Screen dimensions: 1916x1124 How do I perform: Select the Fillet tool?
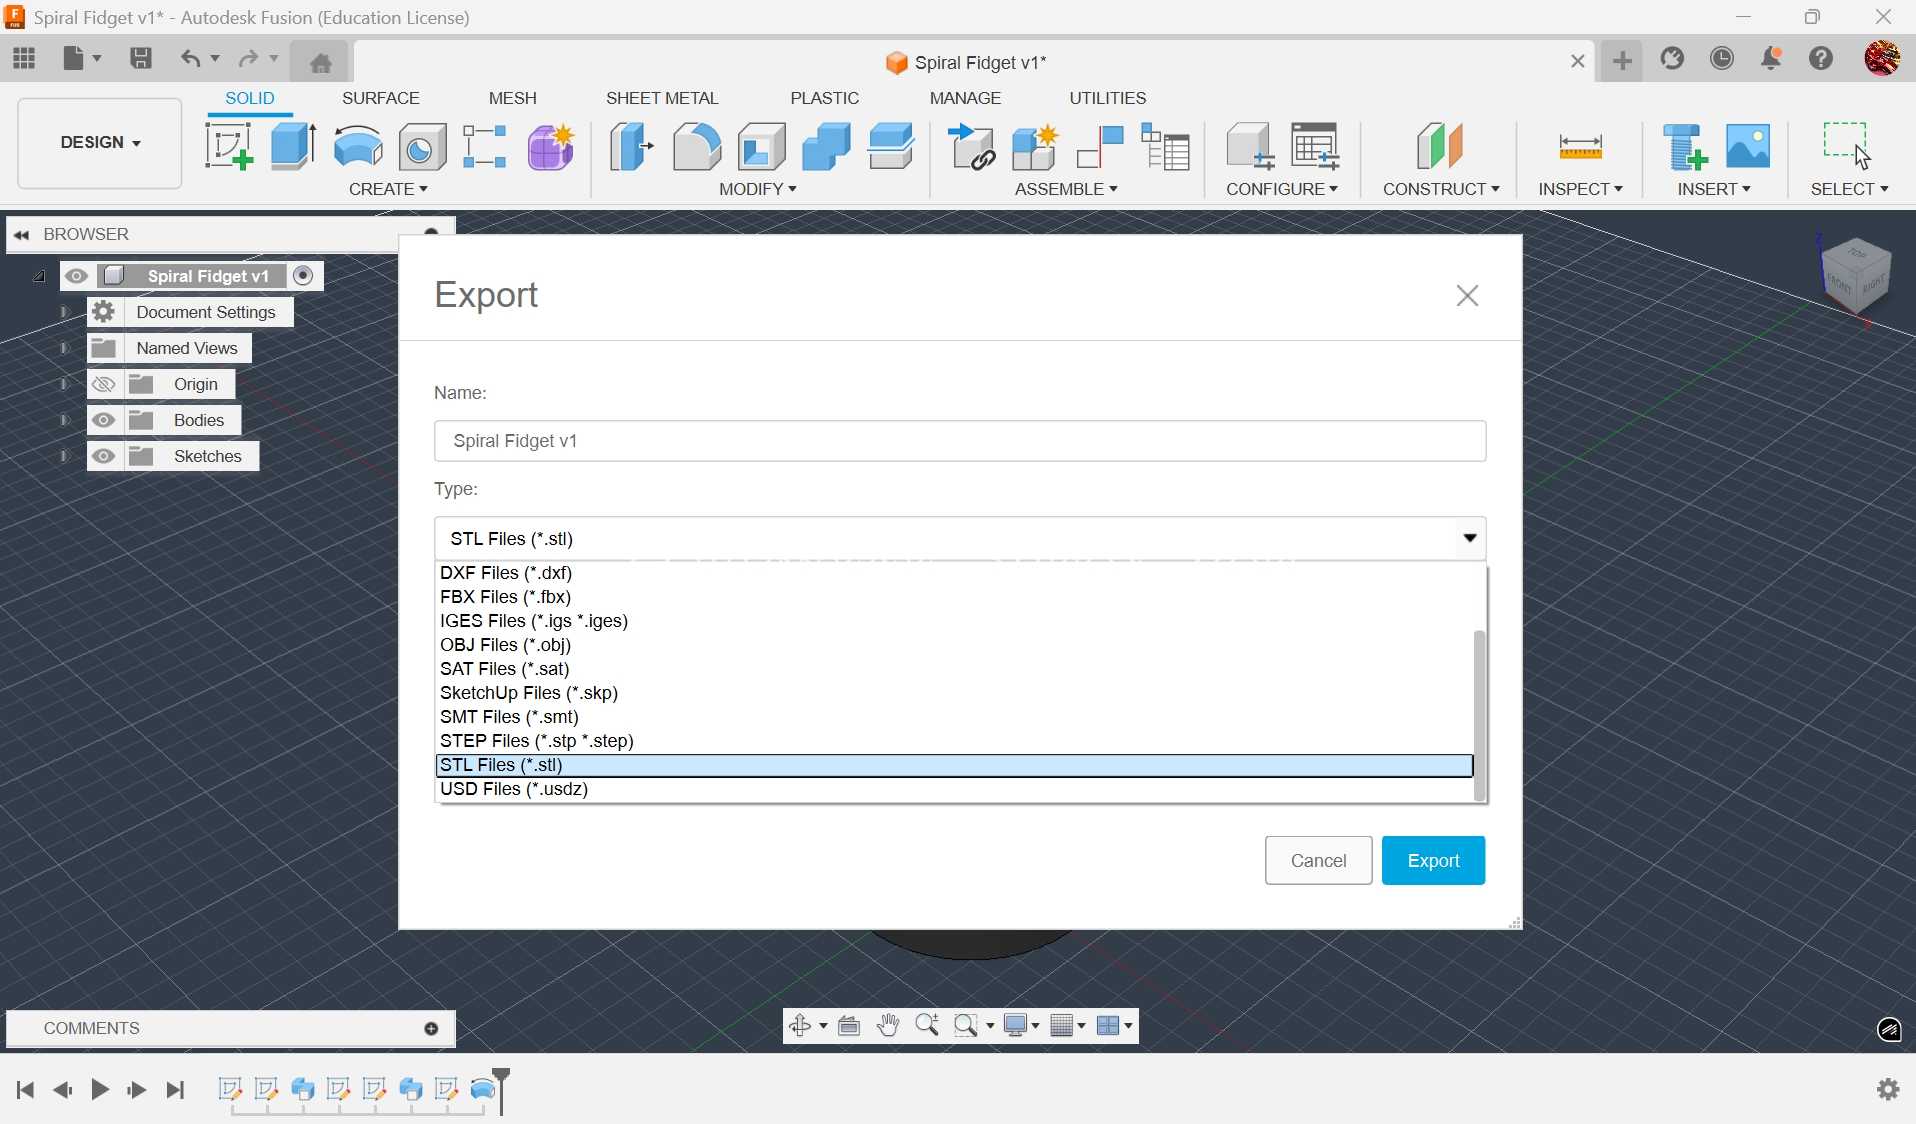[696, 146]
